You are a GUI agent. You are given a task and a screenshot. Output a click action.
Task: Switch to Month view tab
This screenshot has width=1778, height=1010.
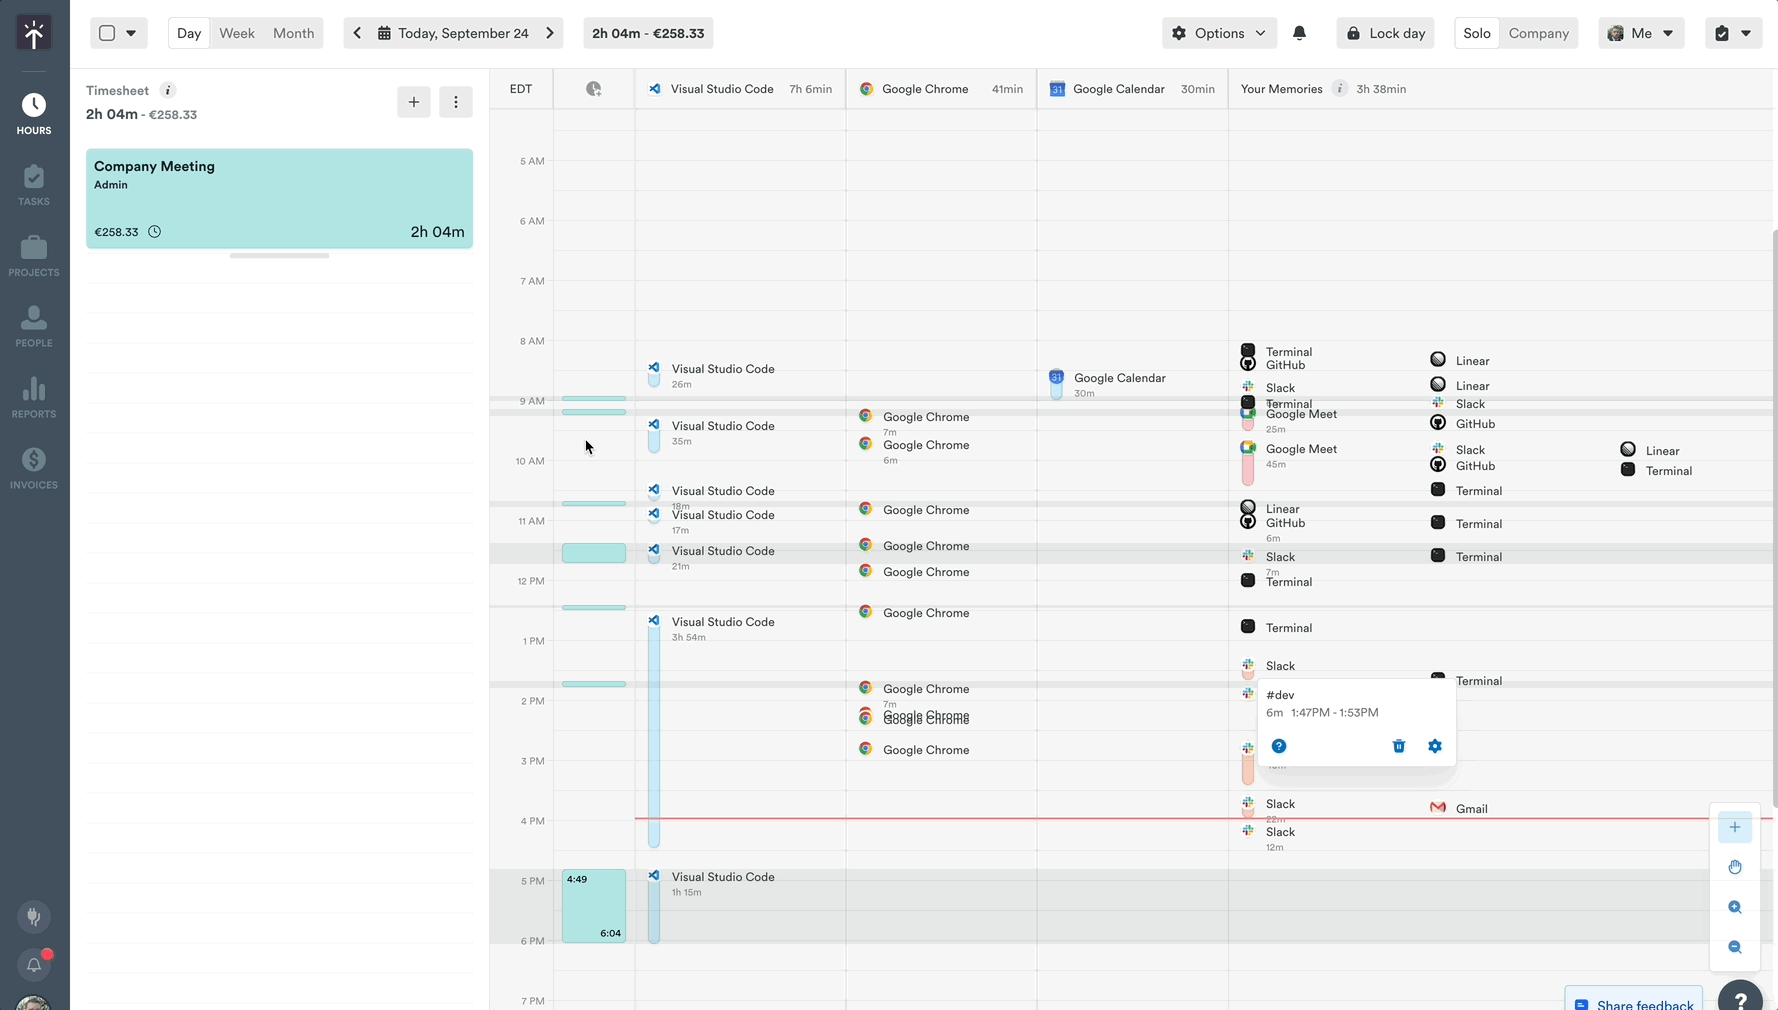293,33
